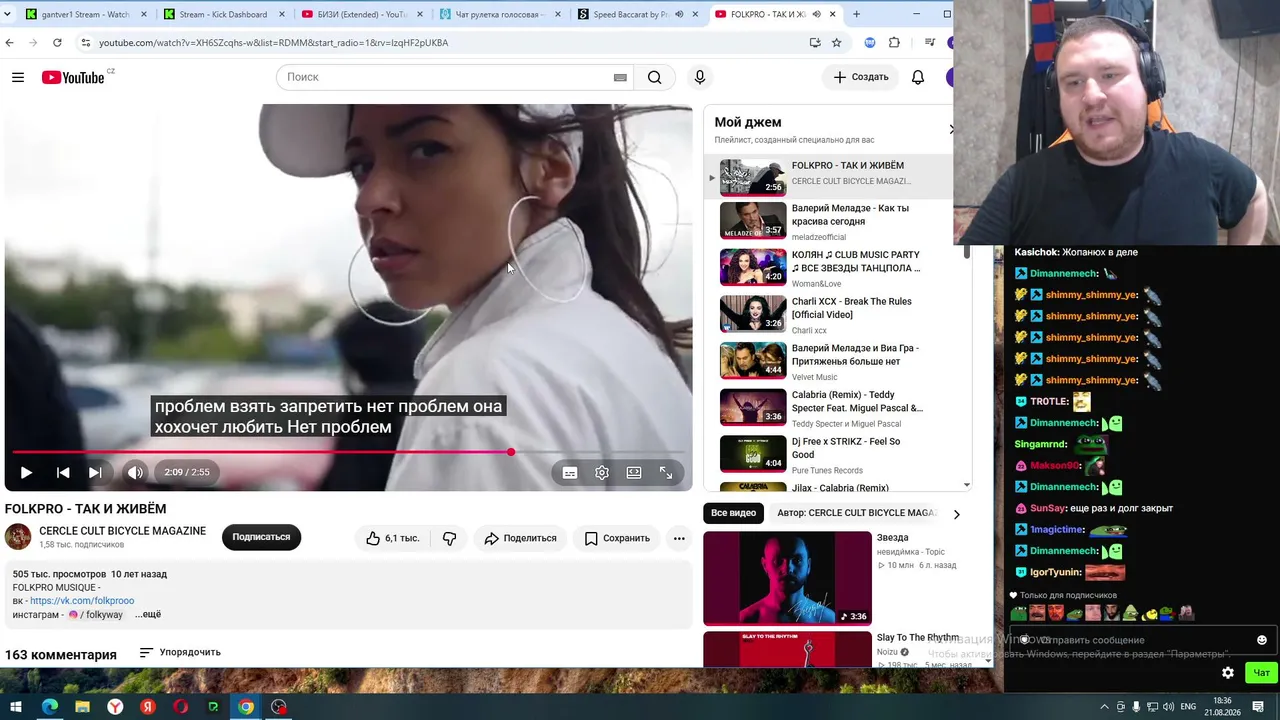Open the browser extensions puzzle menu
The height and width of the screenshot is (720, 1280).
coord(894,43)
